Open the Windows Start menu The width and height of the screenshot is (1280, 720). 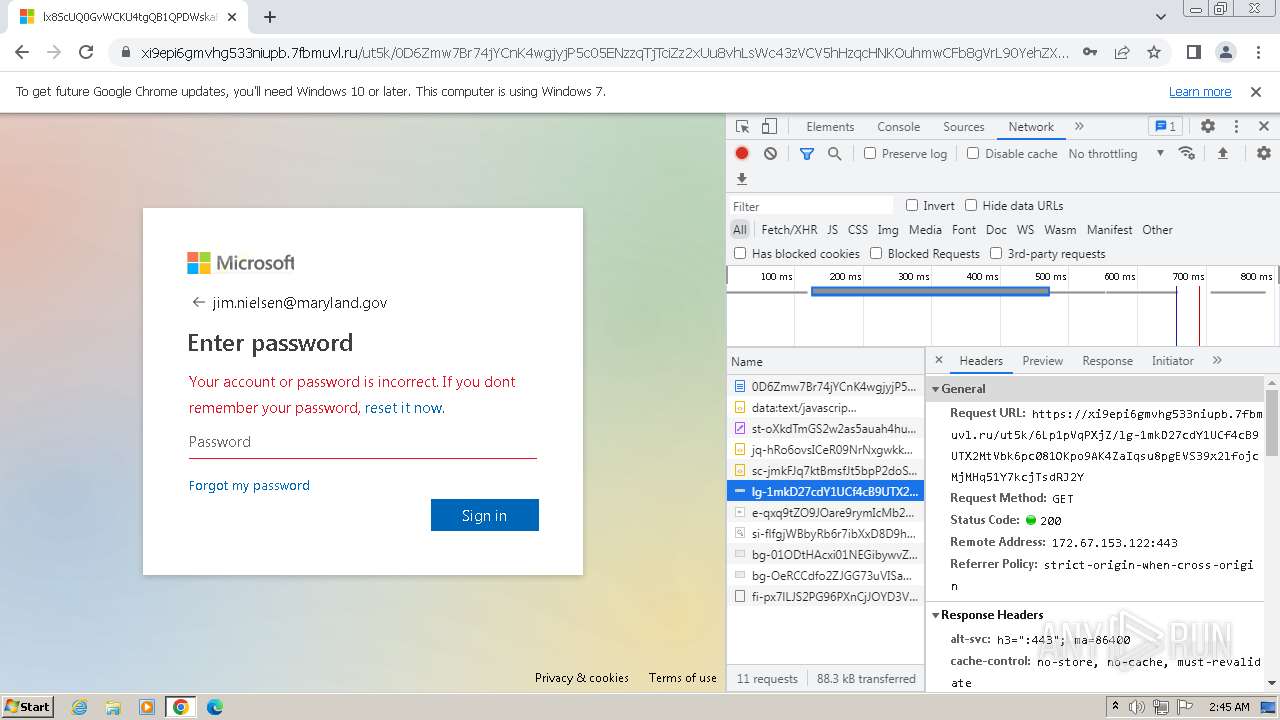click(27, 706)
